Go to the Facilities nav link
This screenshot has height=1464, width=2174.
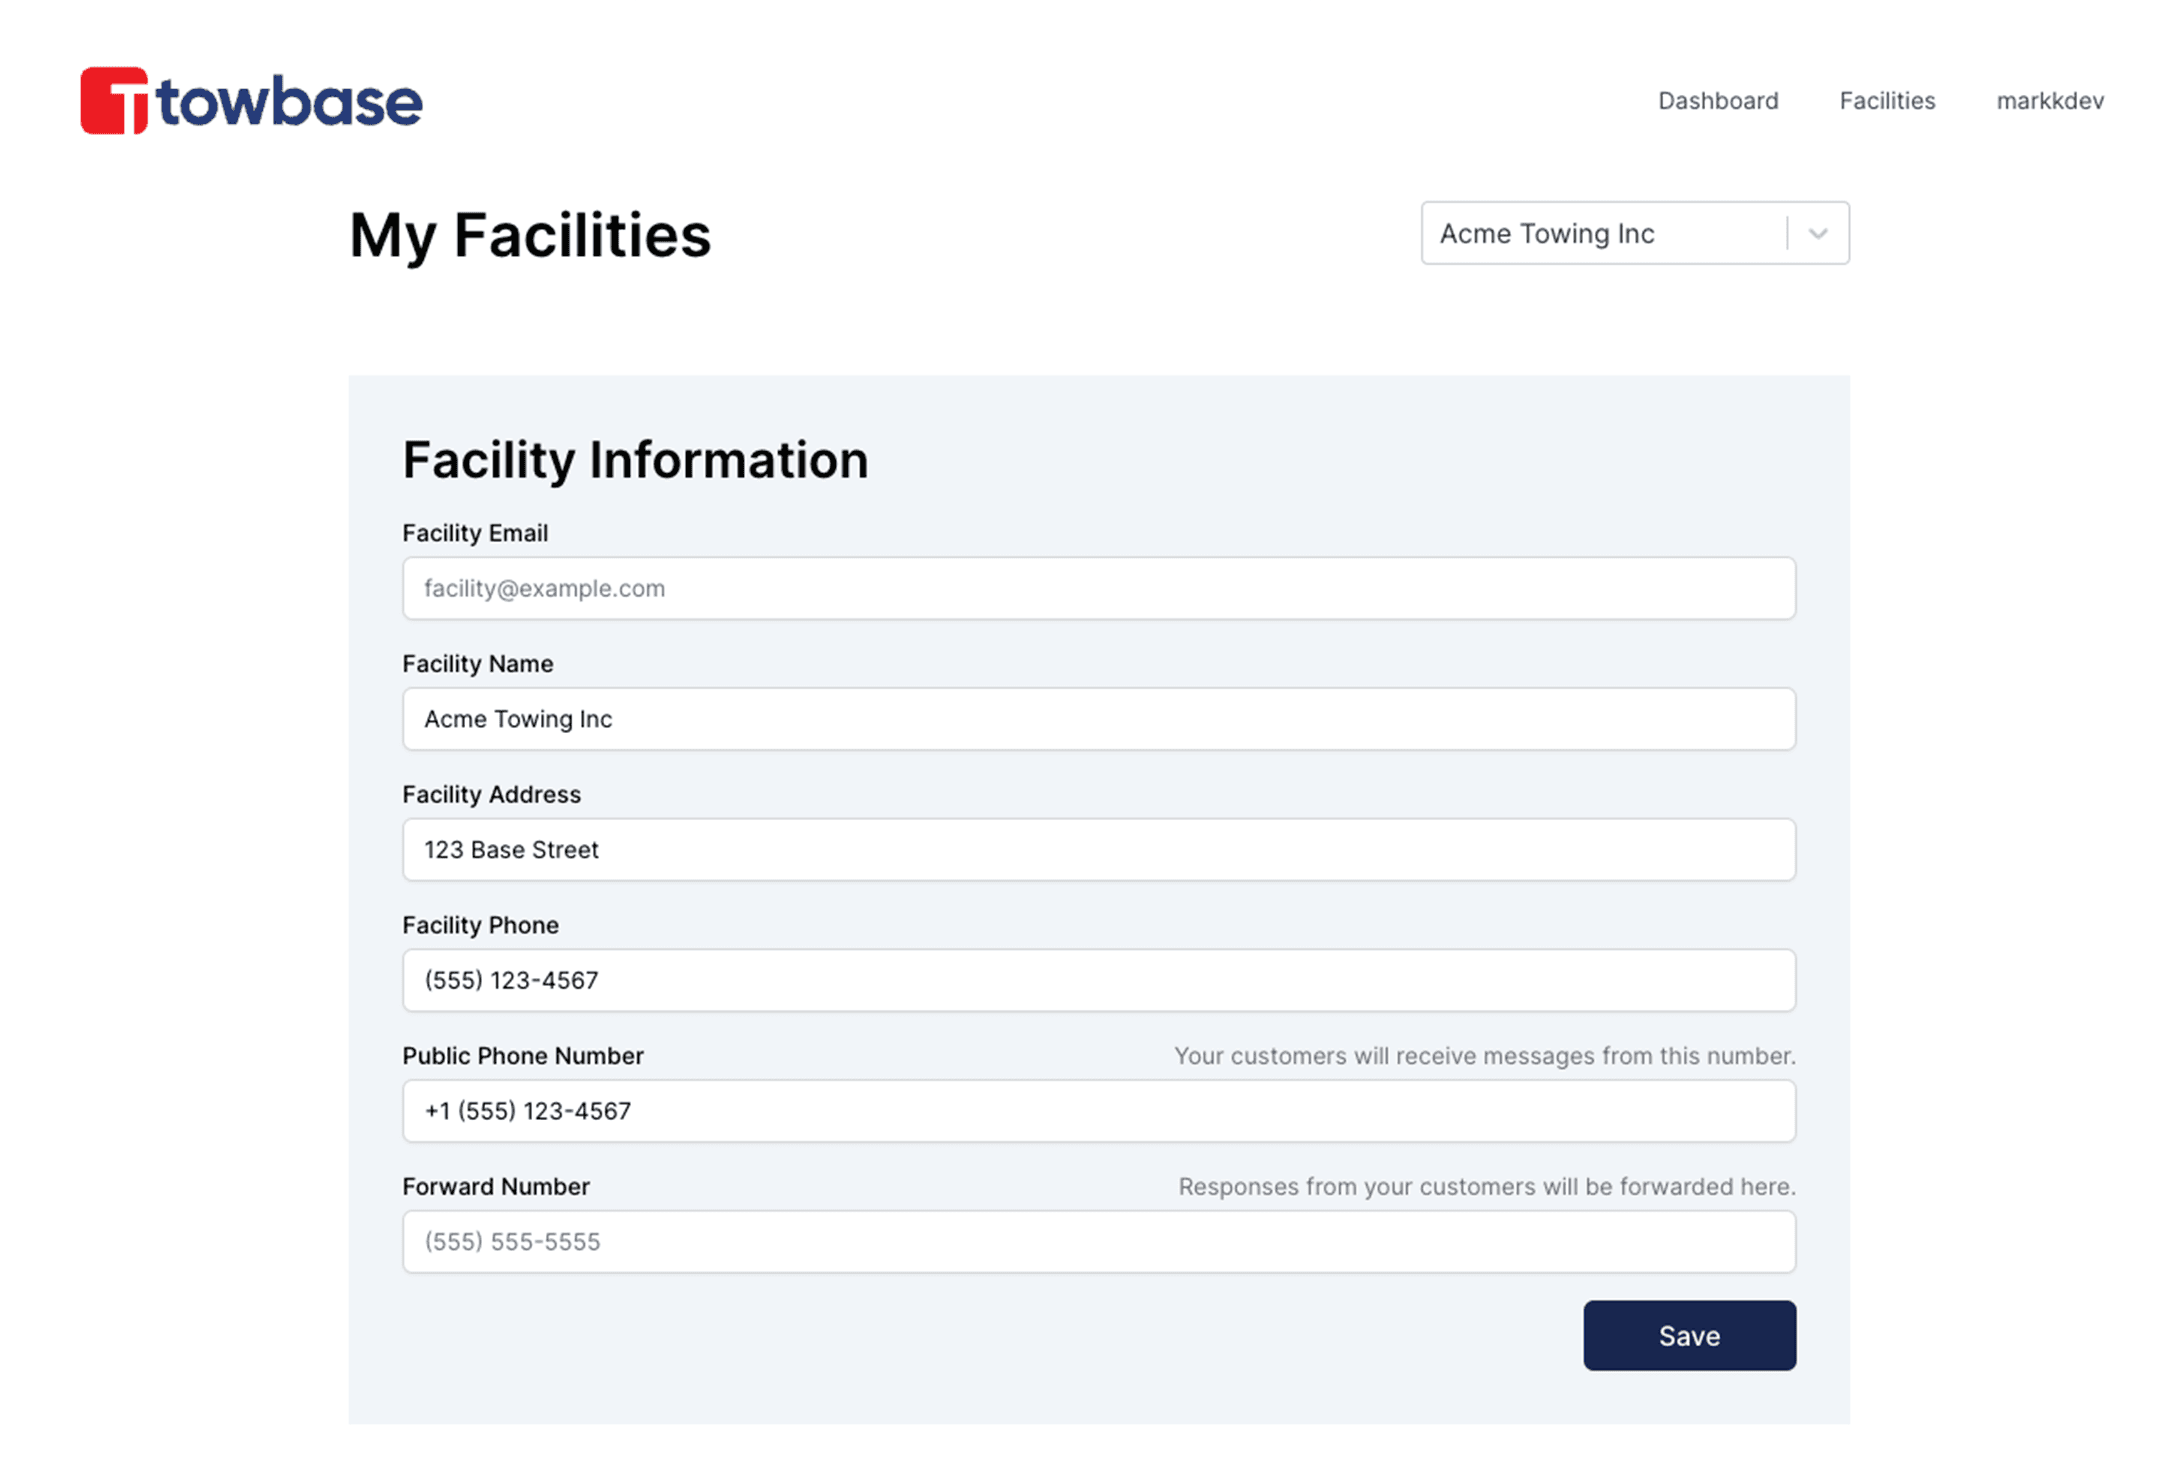(x=1886, y=101)
